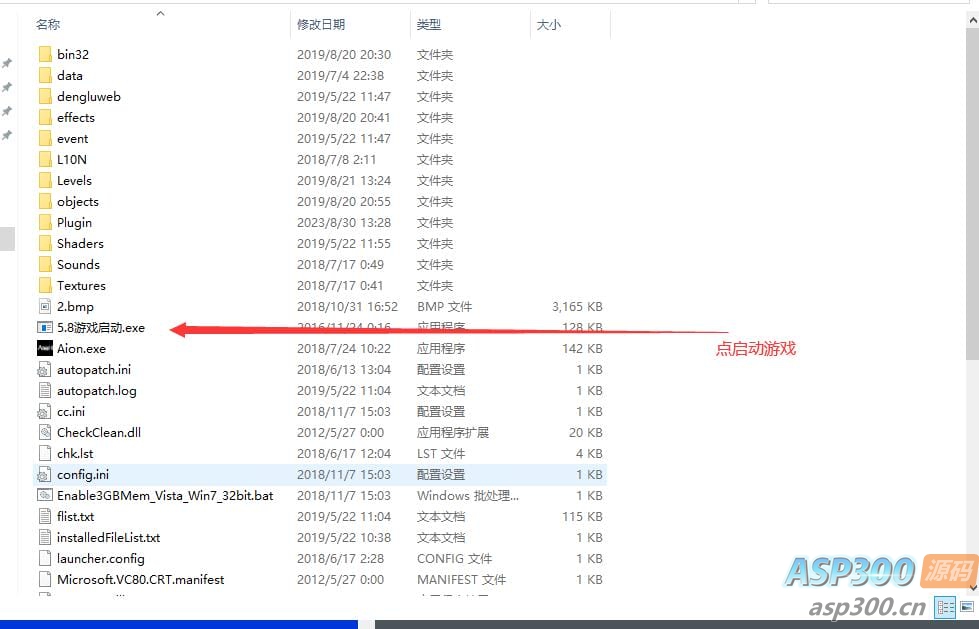Select the Enable3GBMem batch file icon
This screenshot has width=979, height=629.
point(45,495)
